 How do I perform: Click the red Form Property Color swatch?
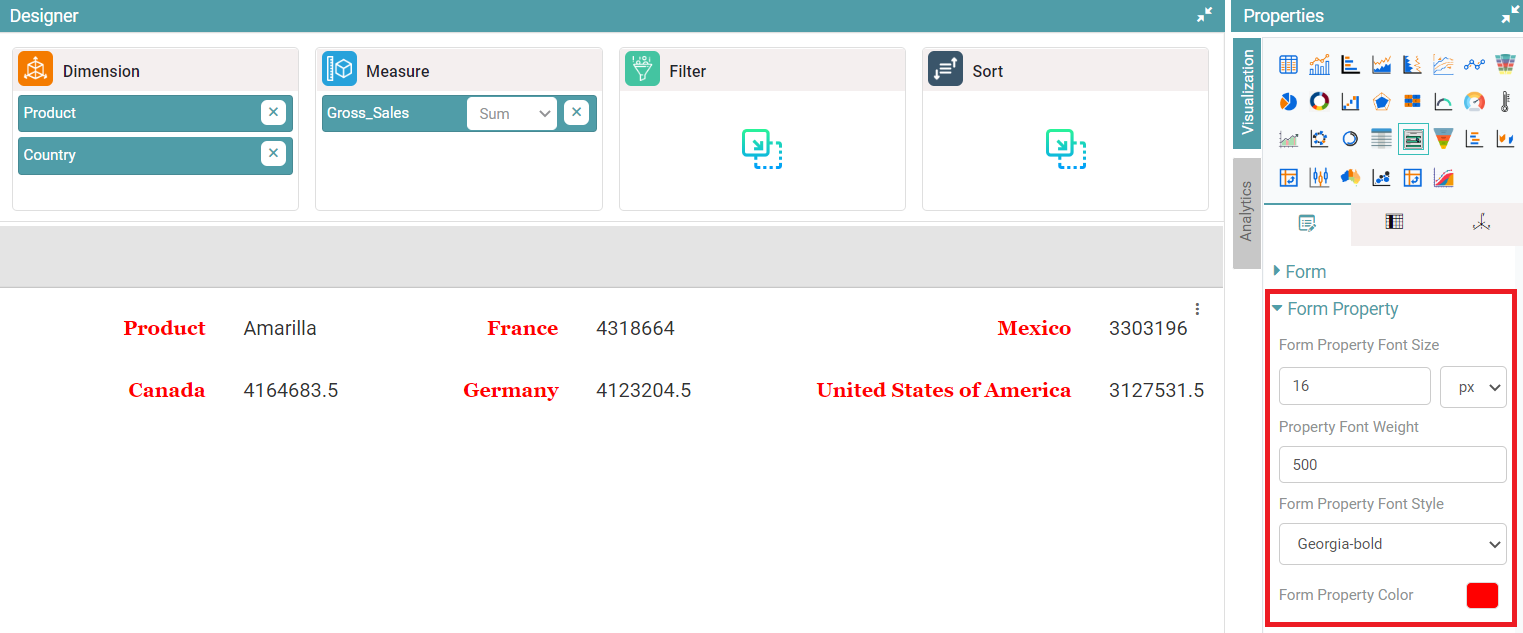pos(1482,595)
